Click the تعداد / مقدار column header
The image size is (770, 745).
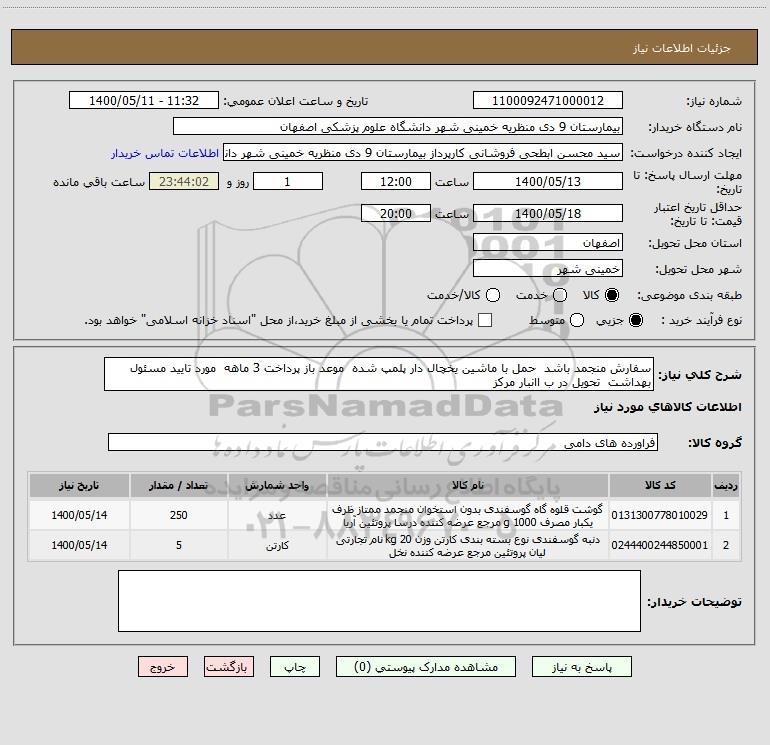(x=178, y=485)
